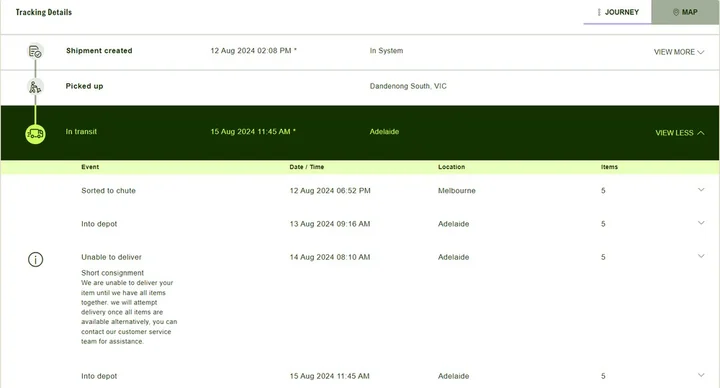This screenshot has height=388, width=720.
Task: Click the 13 Aug 2024 09:16 AM time
Action: [330, 224]
